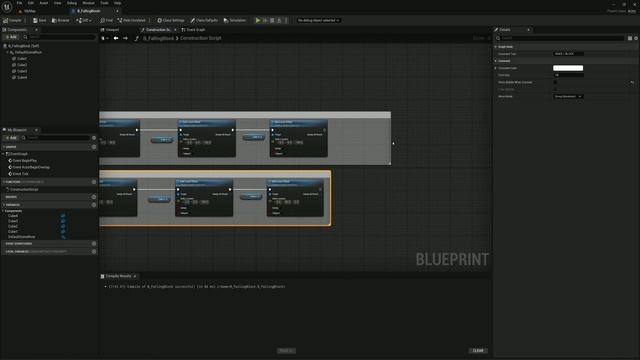This screenshot has height=360, width=640.
Task: Click the Simulation toolbar button
Action: tap(235, 20)
